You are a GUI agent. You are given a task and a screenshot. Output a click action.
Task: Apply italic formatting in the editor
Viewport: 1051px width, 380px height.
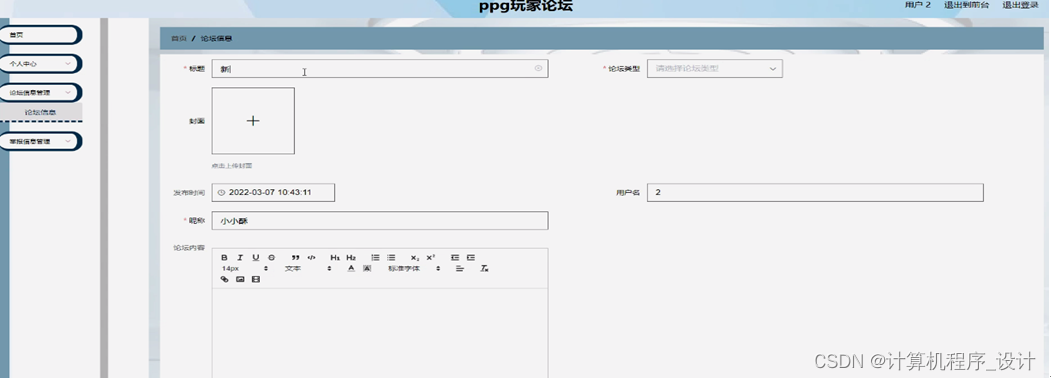pos(240,257)
